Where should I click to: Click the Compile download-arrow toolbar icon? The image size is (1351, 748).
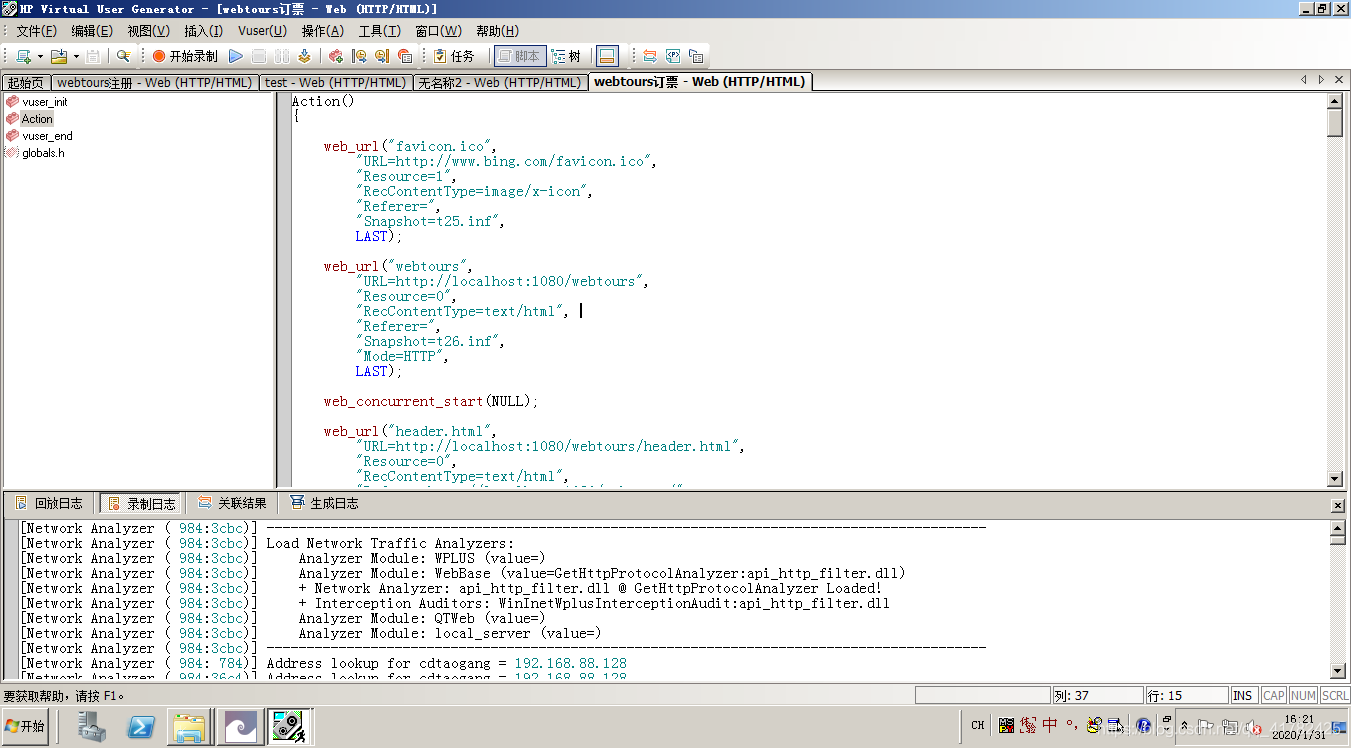[304, 56]
